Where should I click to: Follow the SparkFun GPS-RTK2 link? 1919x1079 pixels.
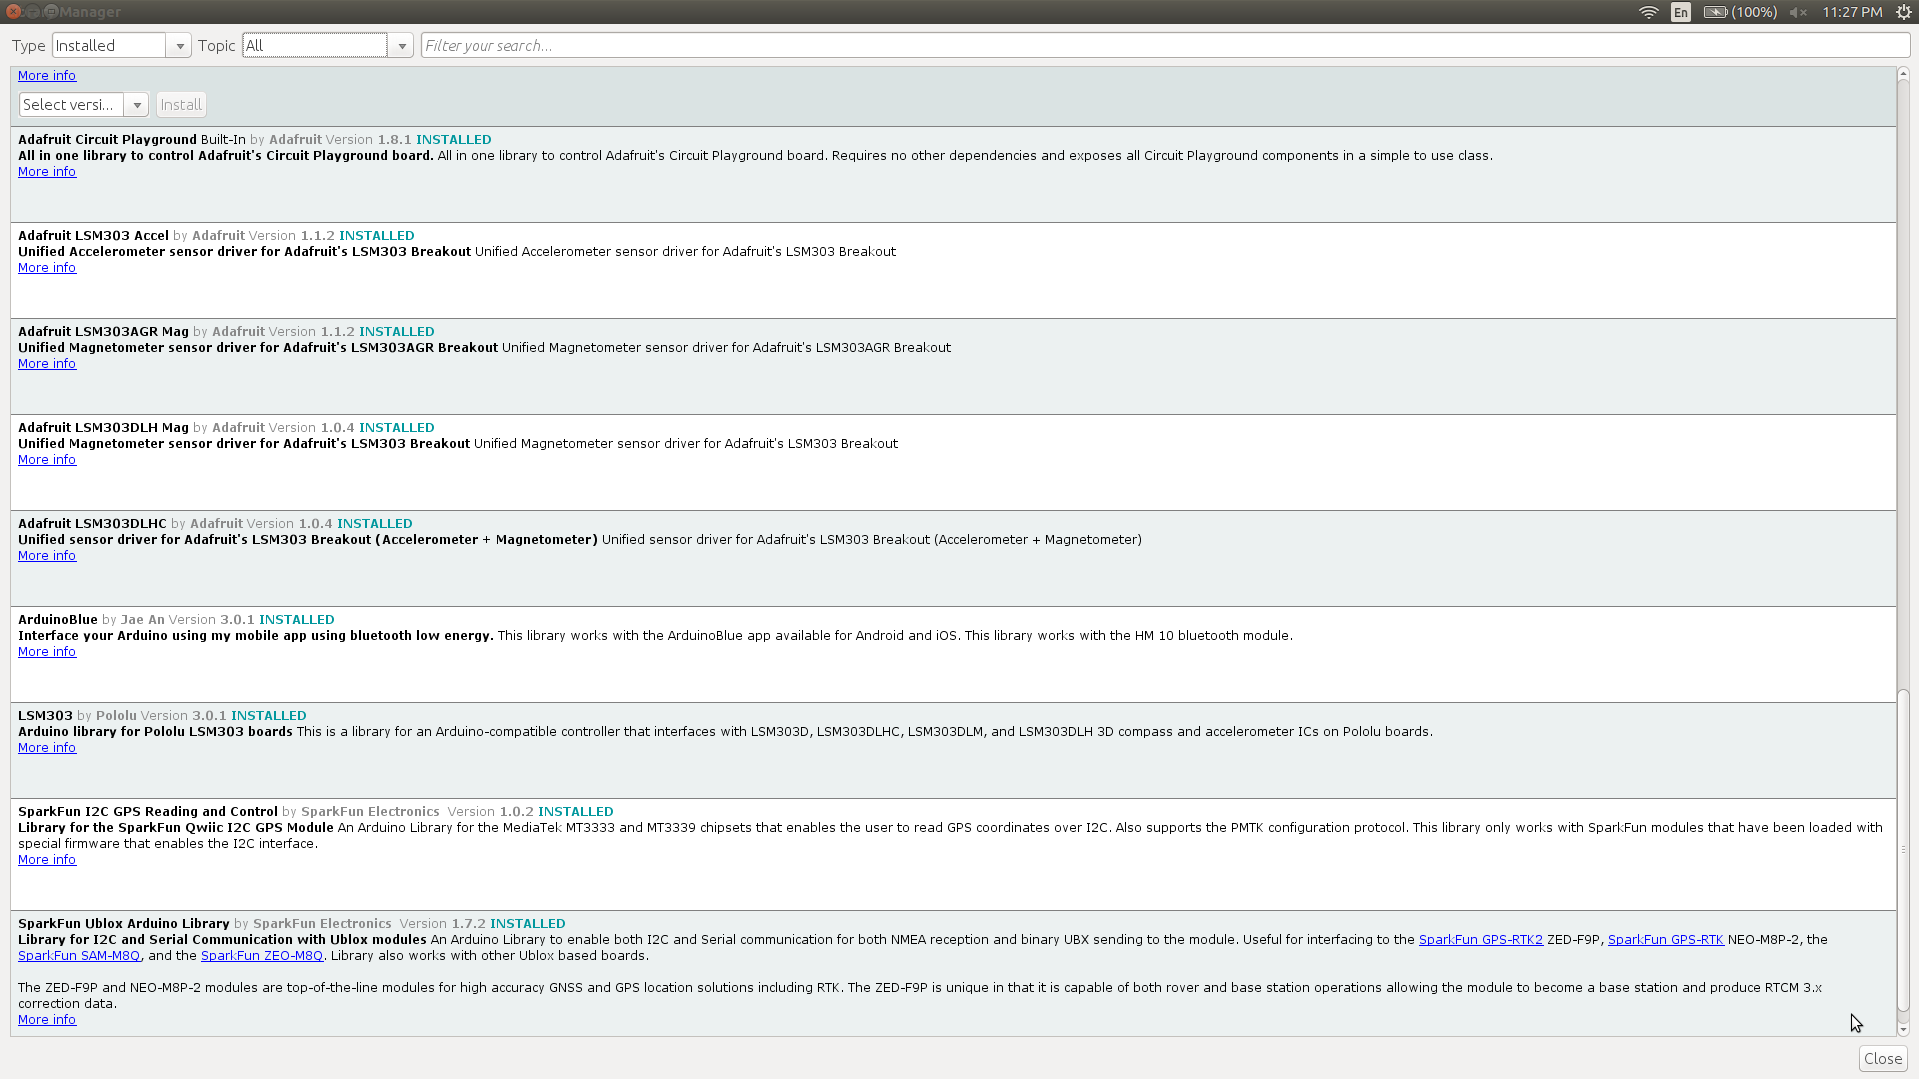tap(1480, 939)
